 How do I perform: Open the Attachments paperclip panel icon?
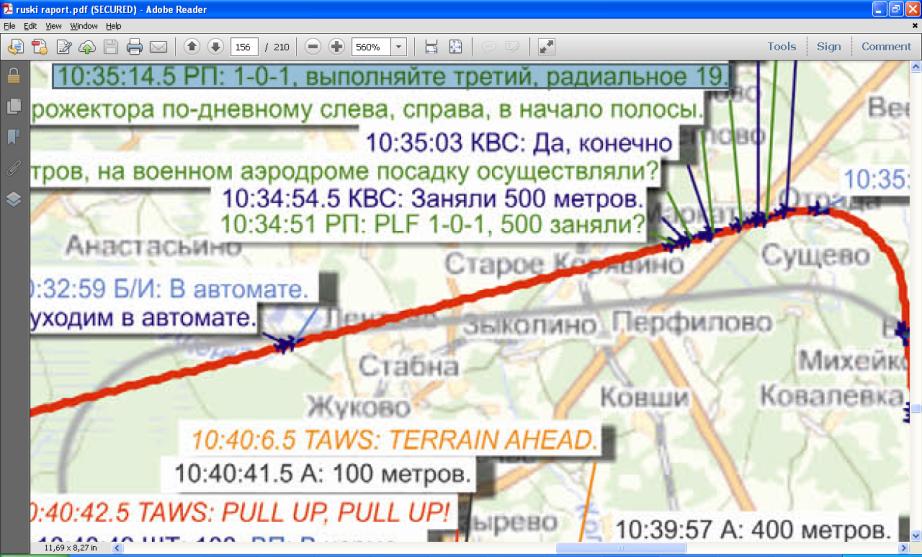tap(14, 168)
